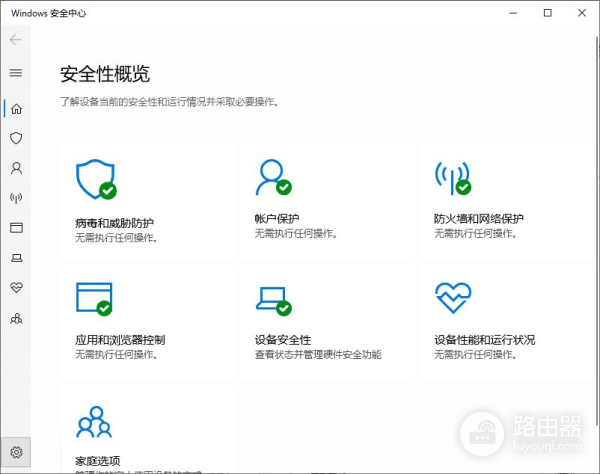The height and width of the screenshot is (474, 600).
Task: Maximize the Windows 安全中心 window
Action: pos(548,13)
